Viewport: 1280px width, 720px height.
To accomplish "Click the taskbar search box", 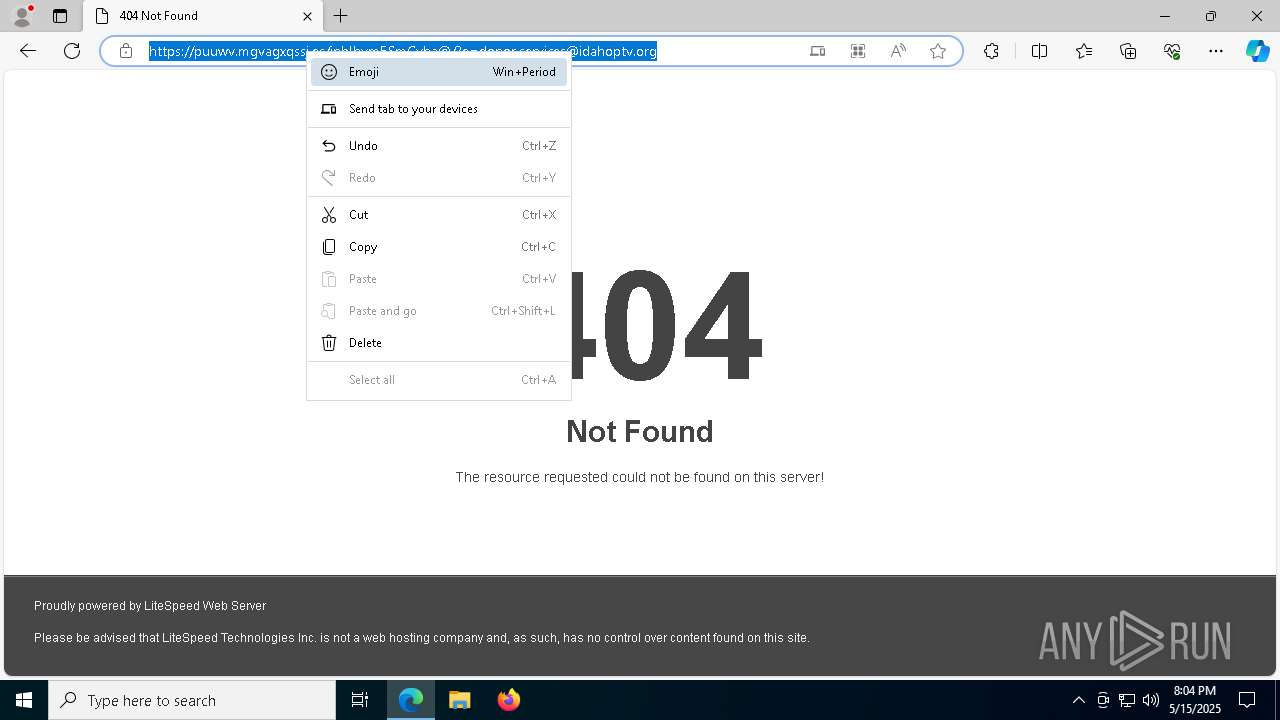I will coord(192,700).
